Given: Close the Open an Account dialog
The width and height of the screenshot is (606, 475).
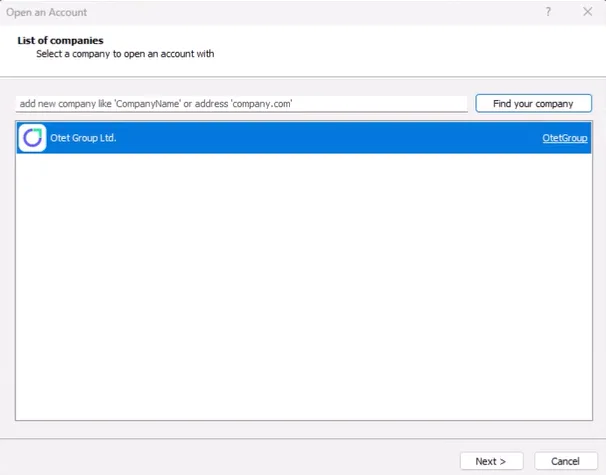Looking at the screenshot, I should click(587, 12).
